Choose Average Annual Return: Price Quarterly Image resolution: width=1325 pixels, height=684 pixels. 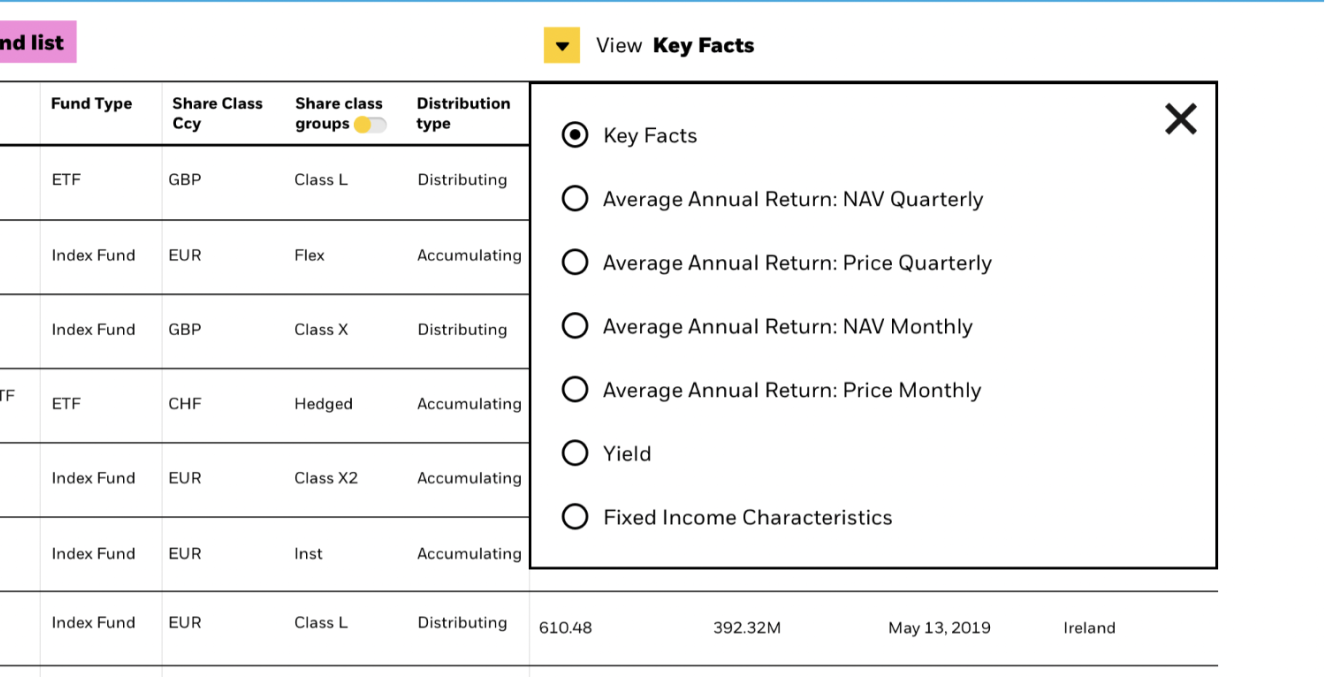point(575,263)
